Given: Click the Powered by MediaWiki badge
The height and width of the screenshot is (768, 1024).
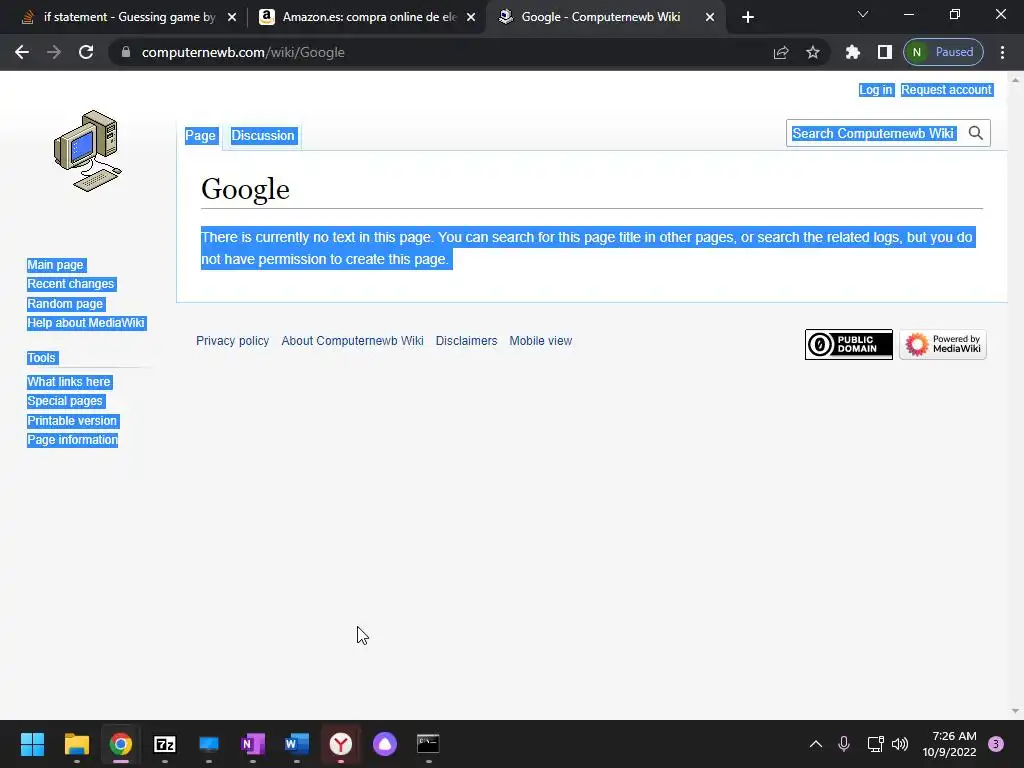Looking at the screenshot, I should (942, 344).
